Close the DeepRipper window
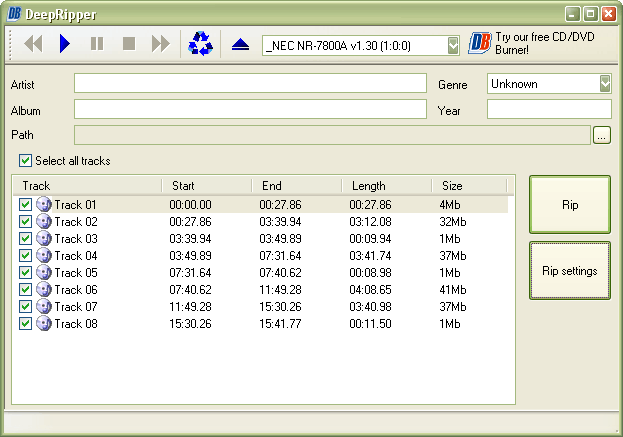This screenshot has width=623, height=437. click(608, 14)
